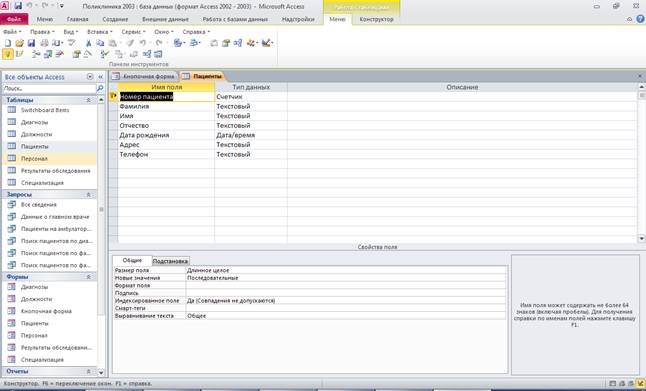This screenshot has height=391, width=646.
Task: Click the Undo arrow in the toolbar row
Action: click(143, 43)
